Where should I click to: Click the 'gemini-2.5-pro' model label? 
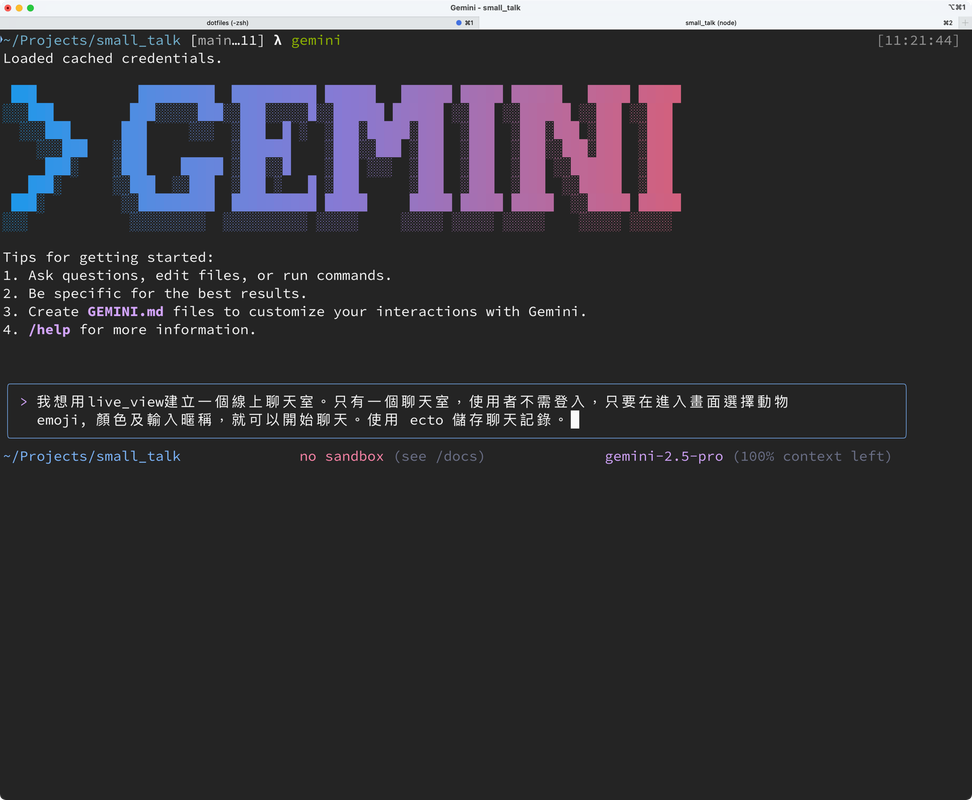[664, 457]
